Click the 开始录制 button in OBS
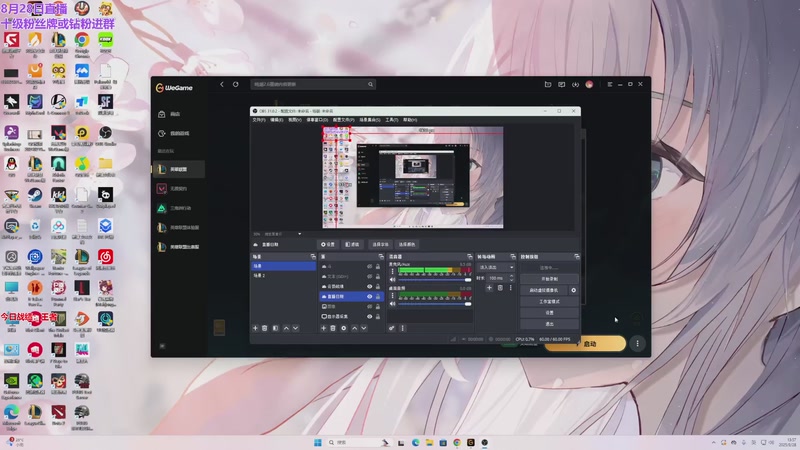The image size is (800, 450). 549,279
